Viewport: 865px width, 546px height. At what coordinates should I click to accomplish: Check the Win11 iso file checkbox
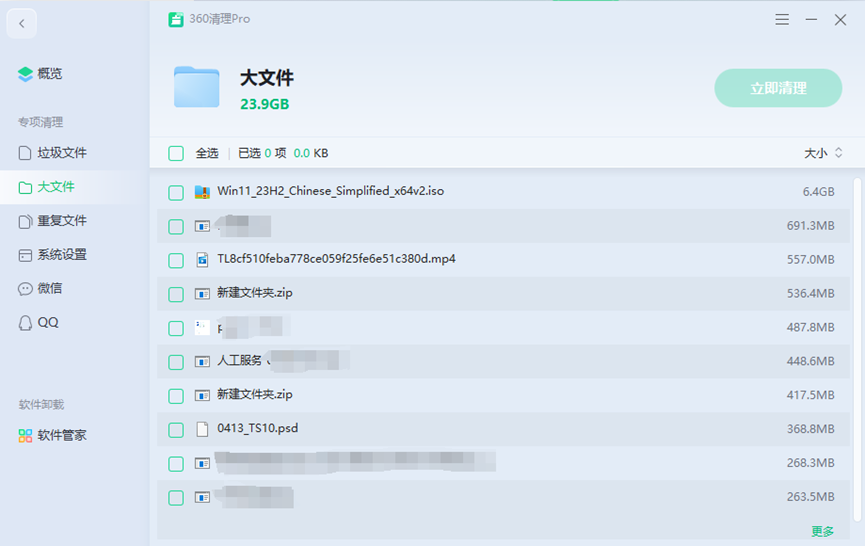point(176,192)
